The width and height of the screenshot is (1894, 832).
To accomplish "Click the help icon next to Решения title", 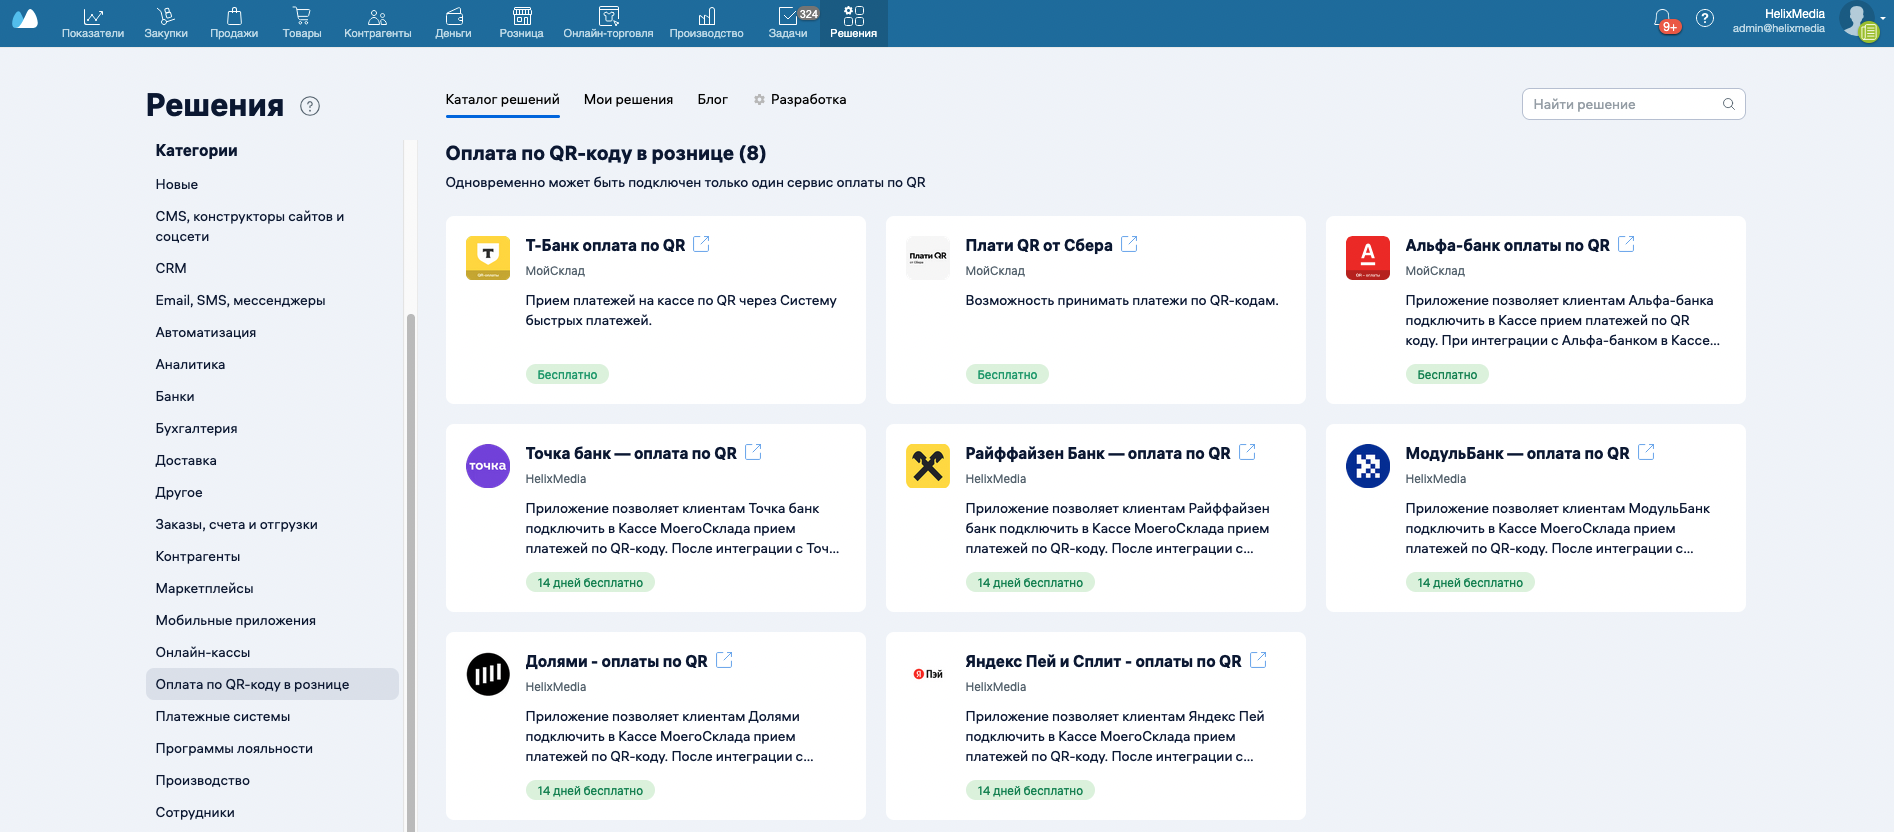I will coord(310,106).
